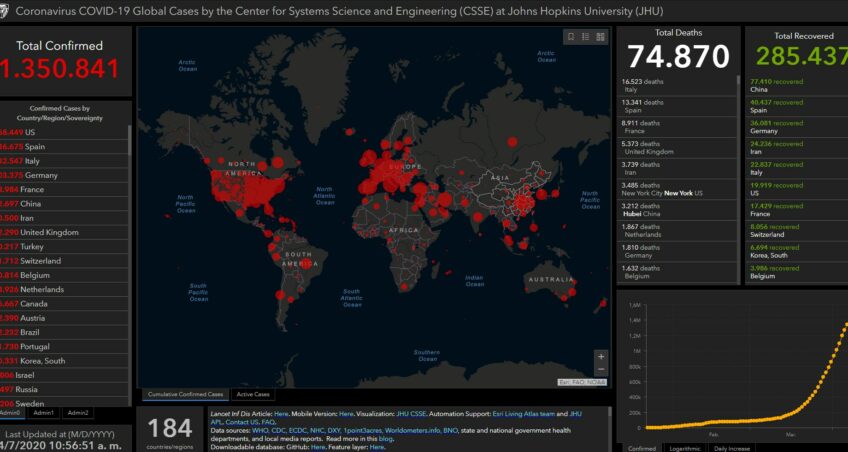This screenshot has height=452, width=848.
Task: Open the ECDC data source link
Action: tap(297, 431)
